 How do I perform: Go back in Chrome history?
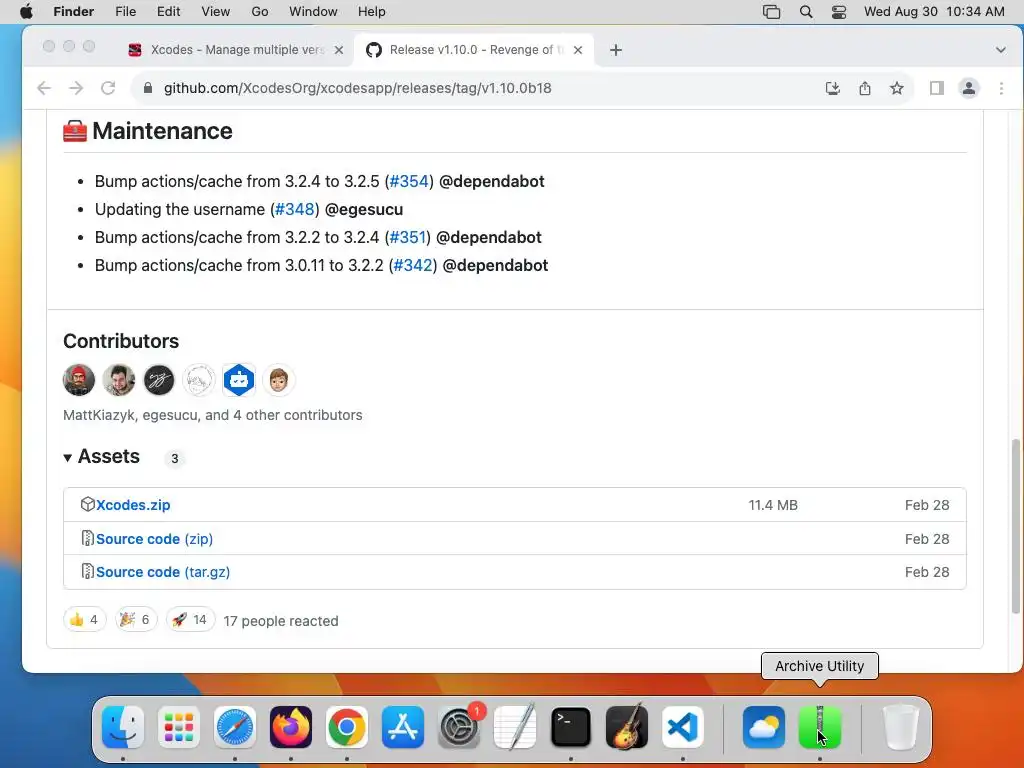[44, 88]
